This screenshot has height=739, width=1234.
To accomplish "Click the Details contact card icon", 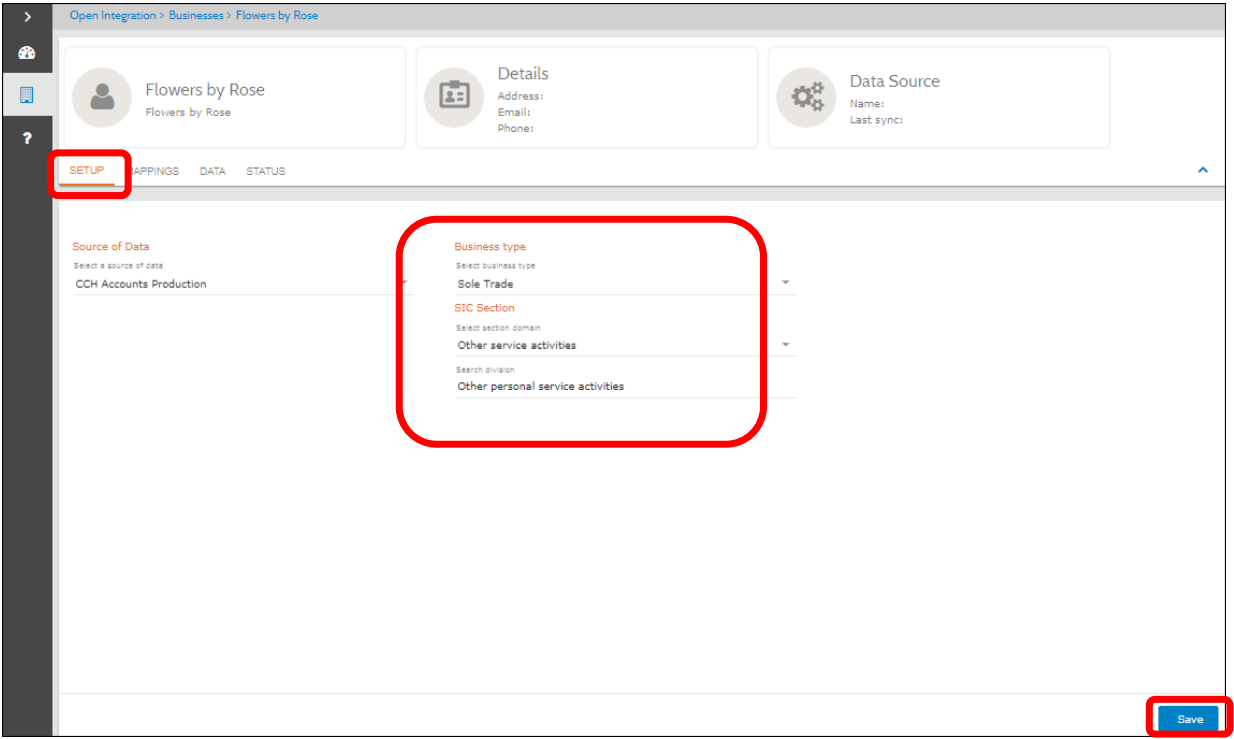I will [x=454, y=97].
